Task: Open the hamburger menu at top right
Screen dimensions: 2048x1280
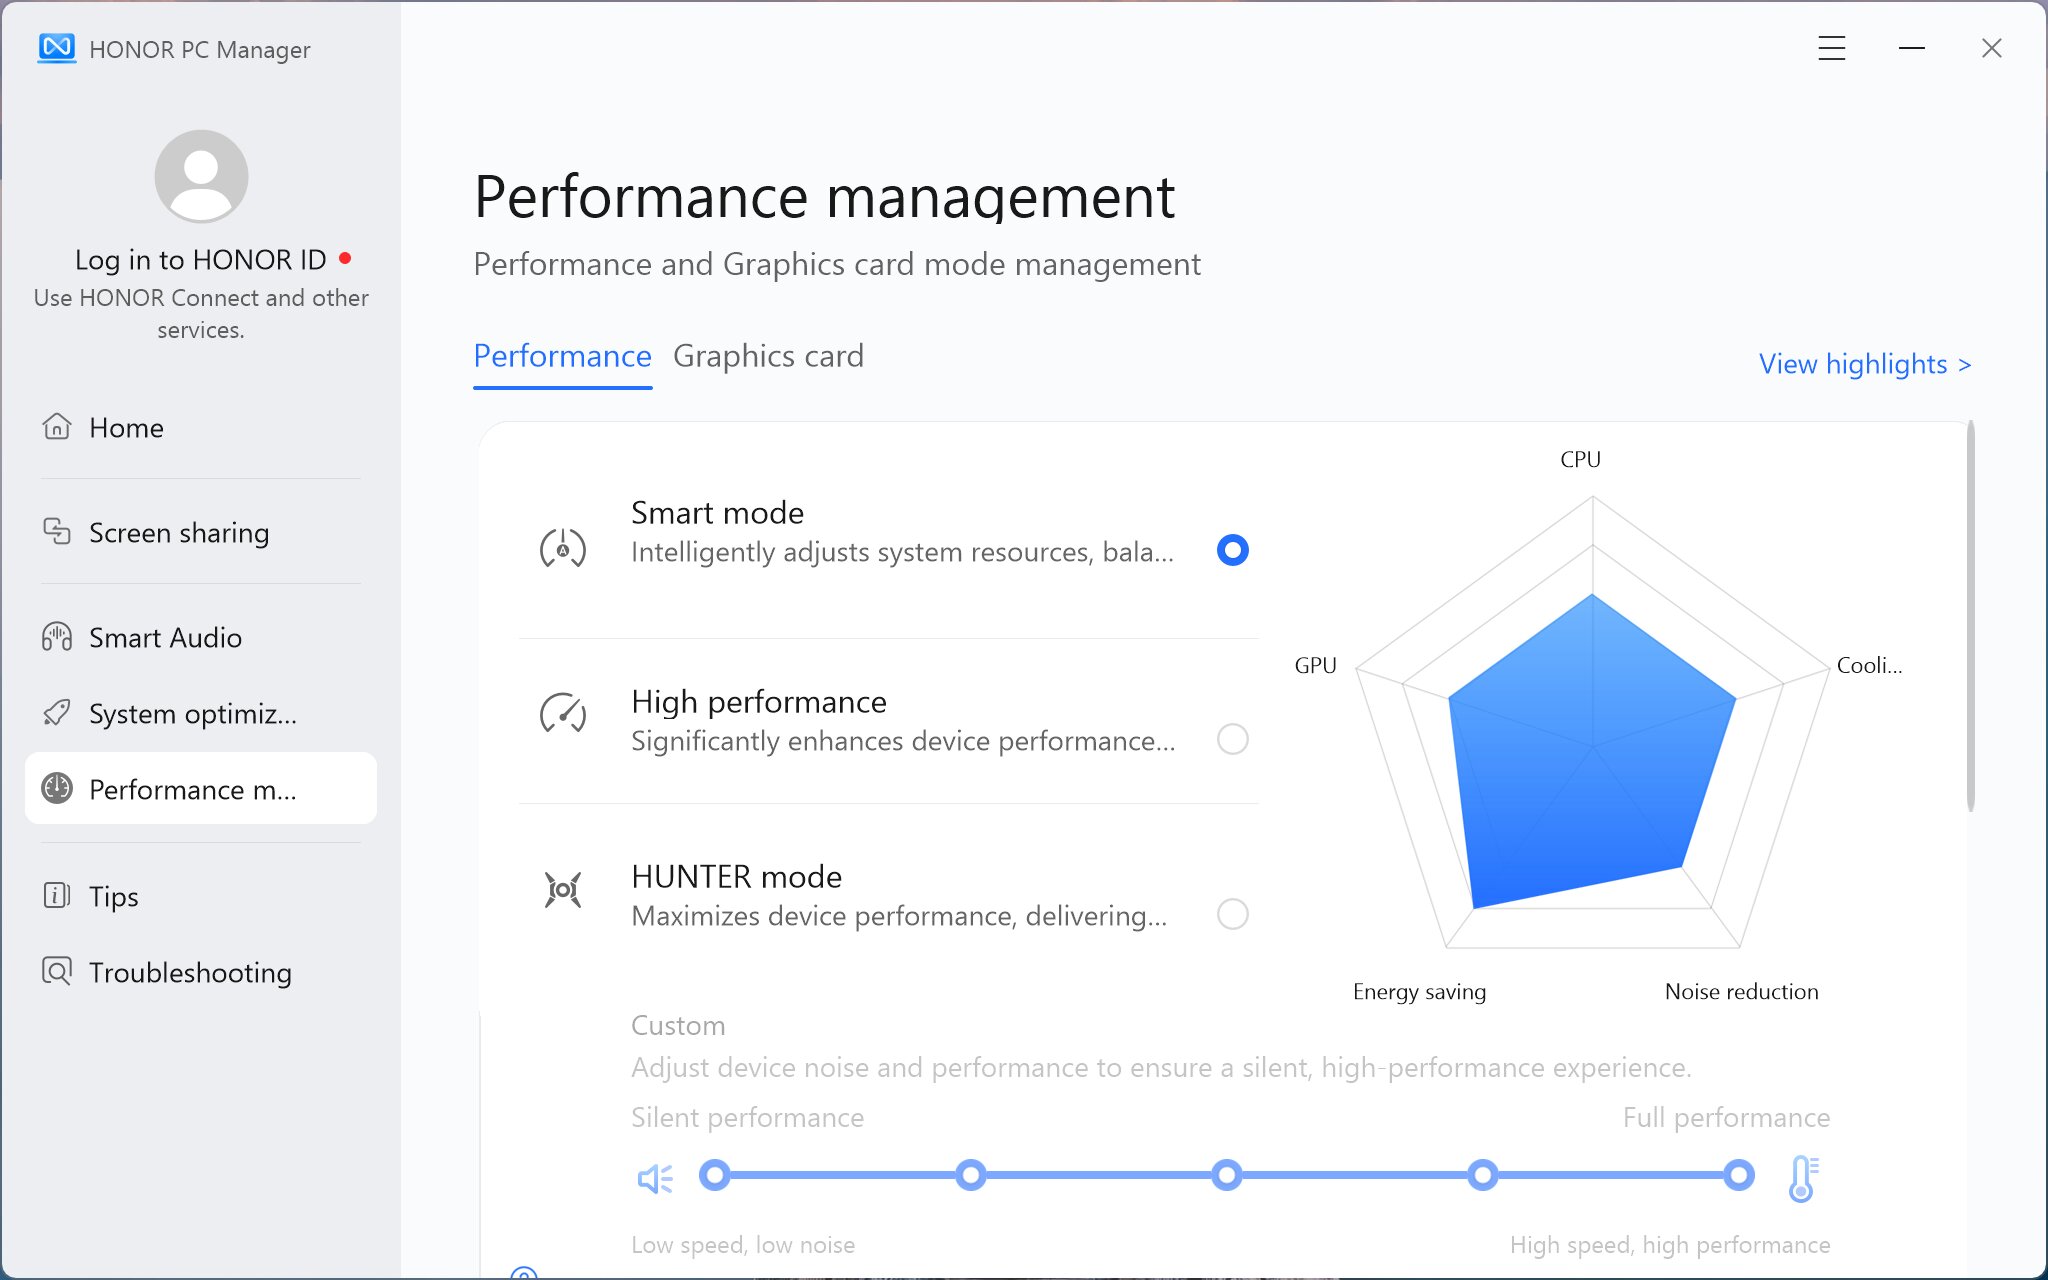Action: point(1832,48)
